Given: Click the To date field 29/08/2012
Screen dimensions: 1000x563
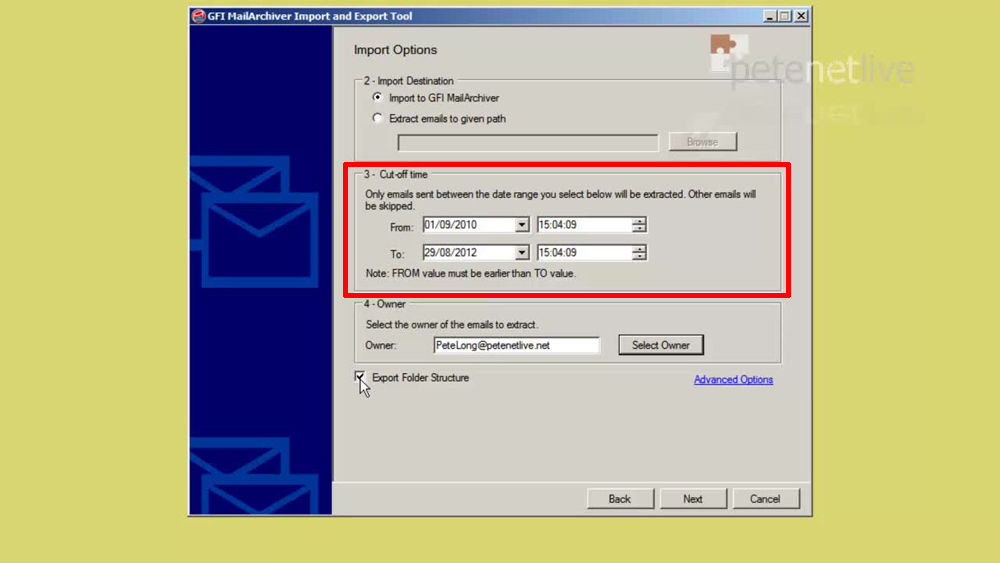Looking at the screenshot, I should tap(469, 253).
